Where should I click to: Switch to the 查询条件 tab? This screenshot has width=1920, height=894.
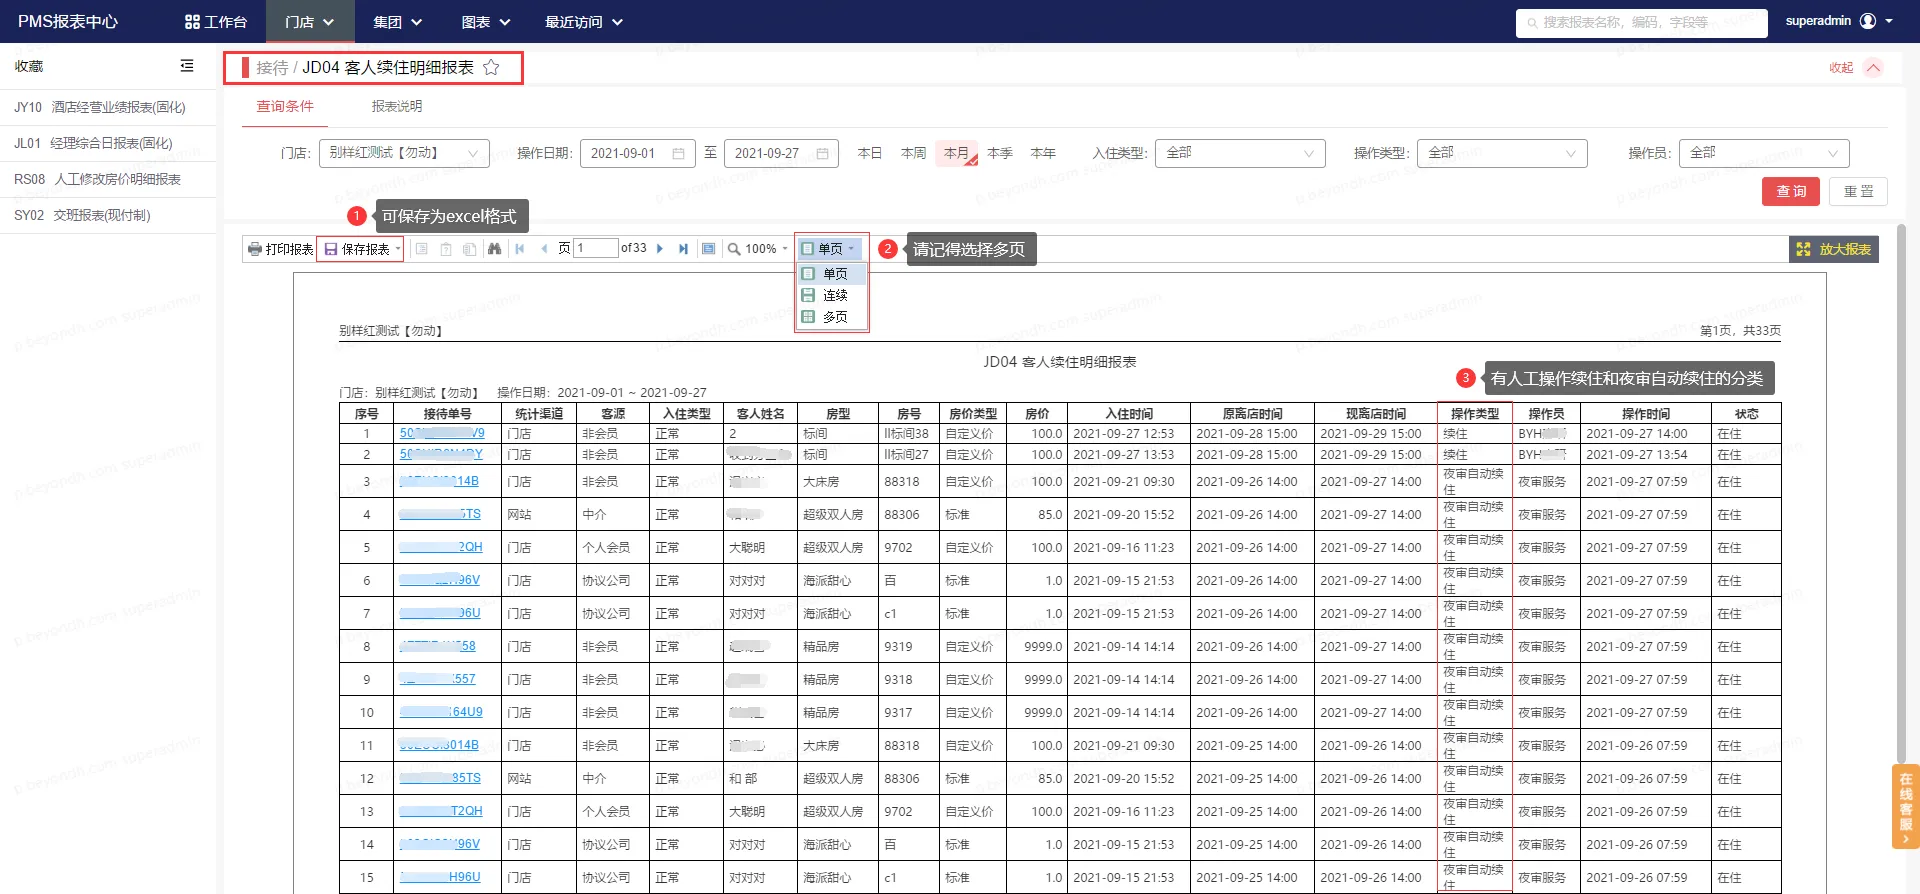(285, 106)
